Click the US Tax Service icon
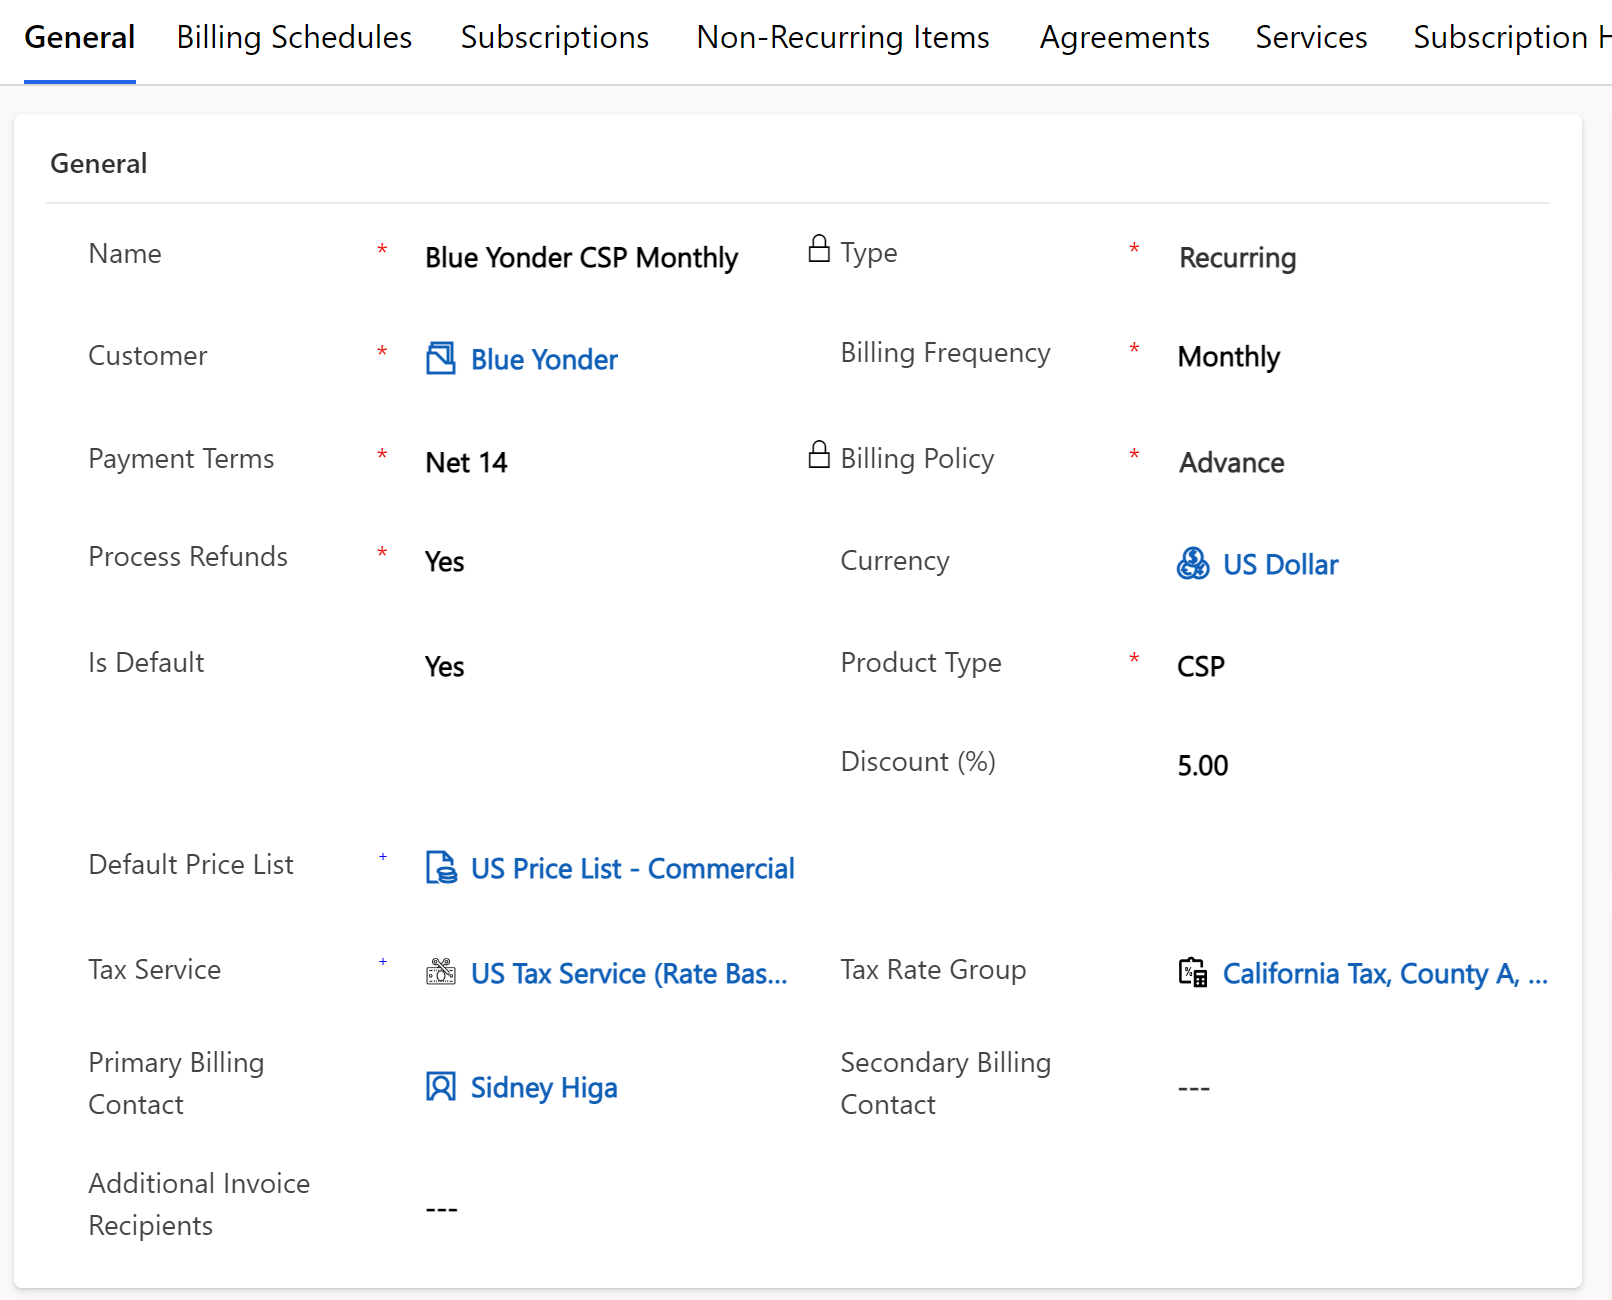The image size is (1612, 1300). [440, 972]
